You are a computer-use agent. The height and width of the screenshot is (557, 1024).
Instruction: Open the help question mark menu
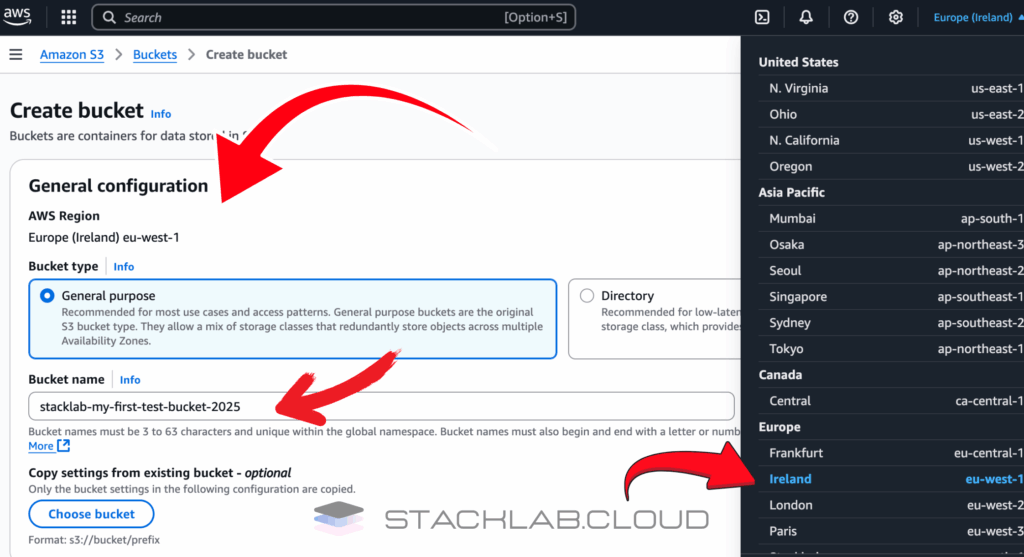point(850,18)
